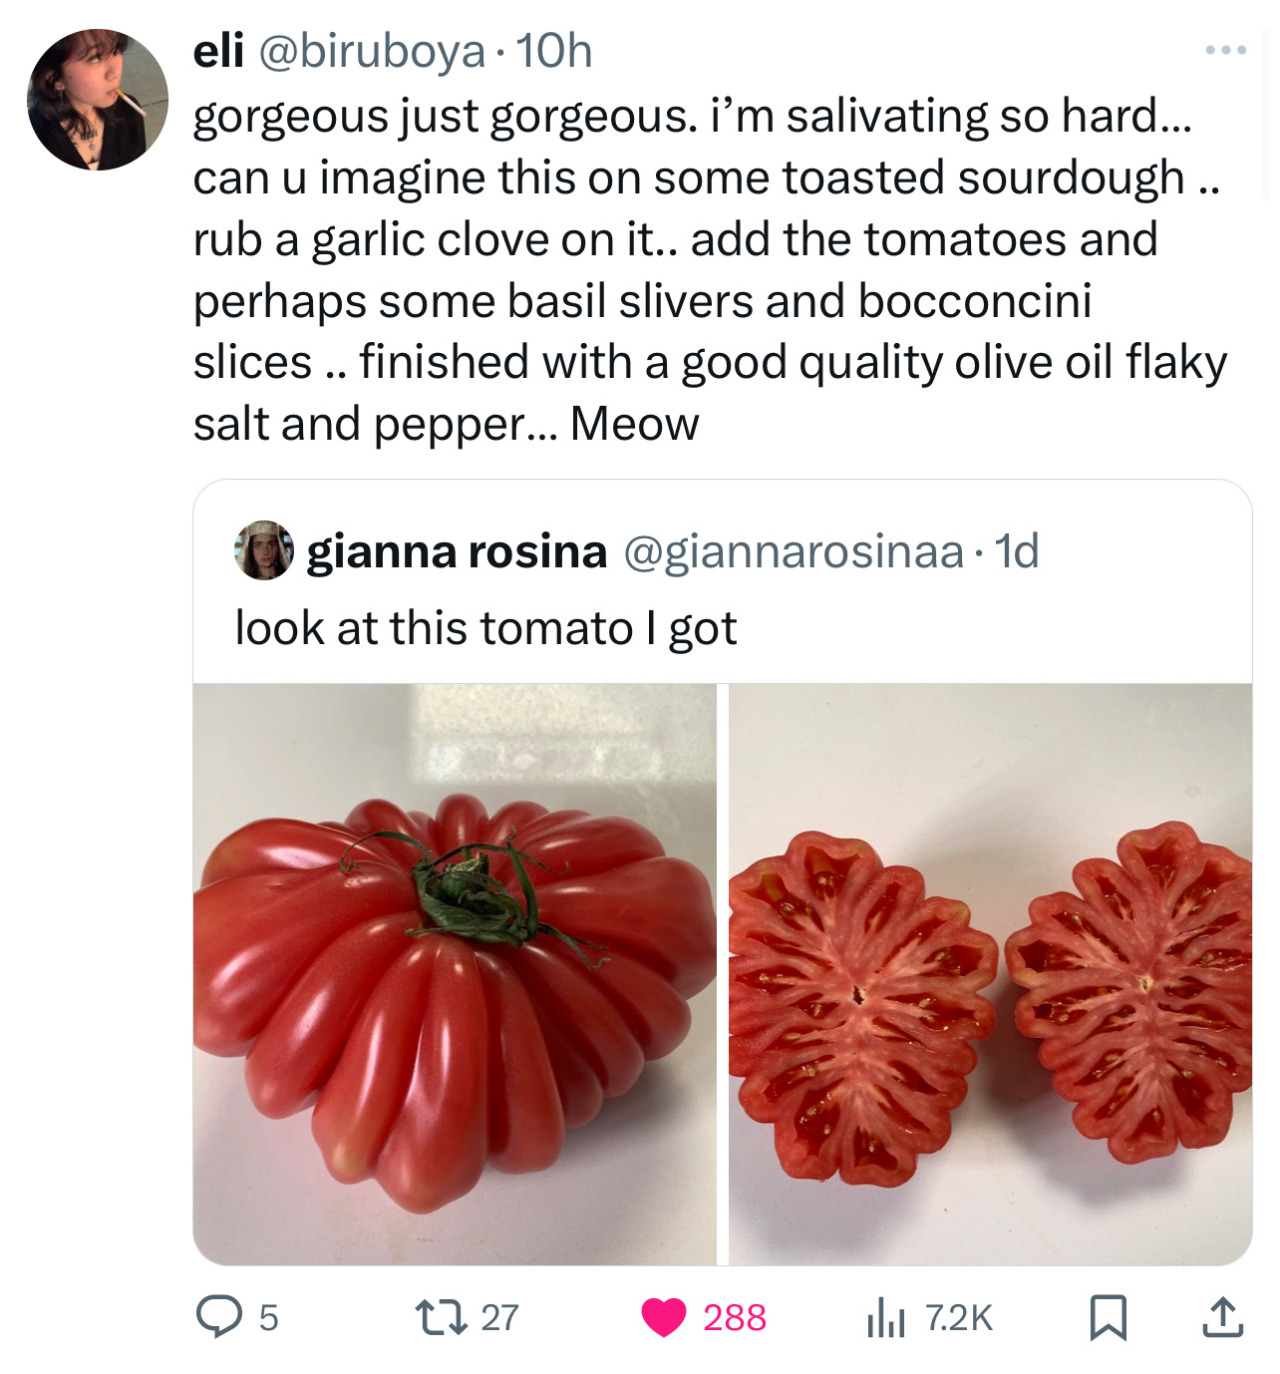Open eli display name
The width and height of the screenshot is (1280, 1374).
click(219, 50)
